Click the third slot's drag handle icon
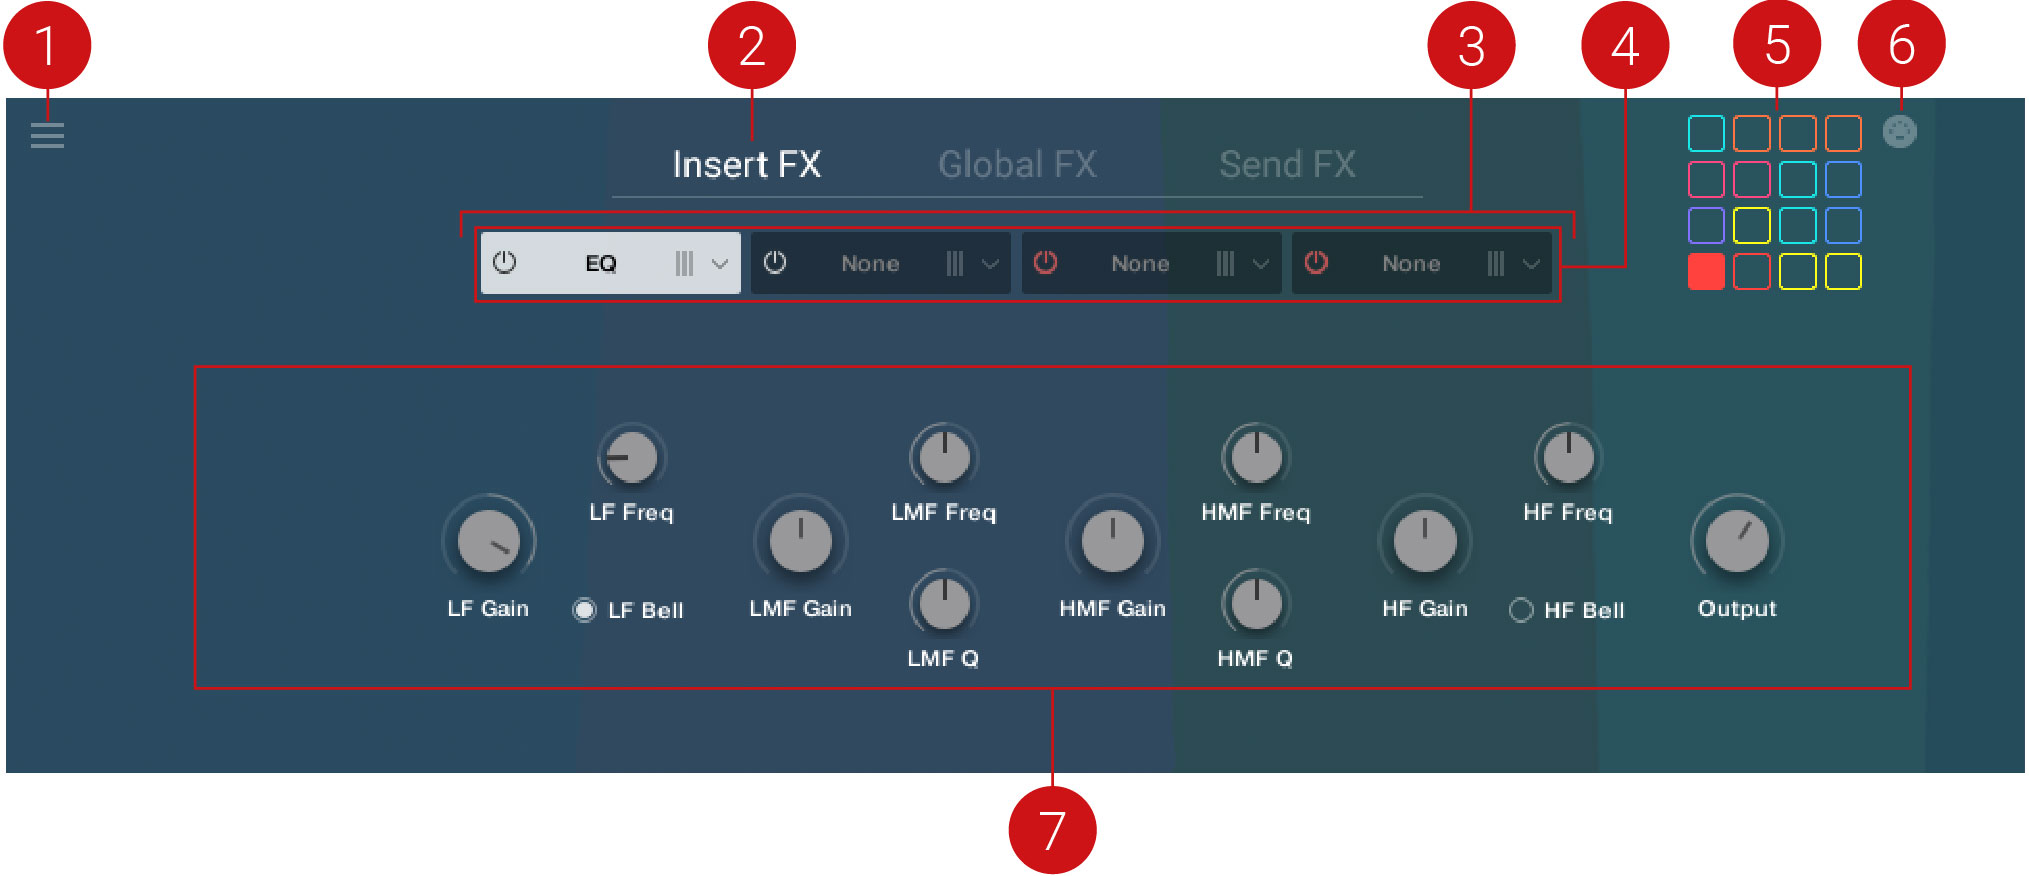The width and height of the screenshot is (2029, 876). (1225, 264)
